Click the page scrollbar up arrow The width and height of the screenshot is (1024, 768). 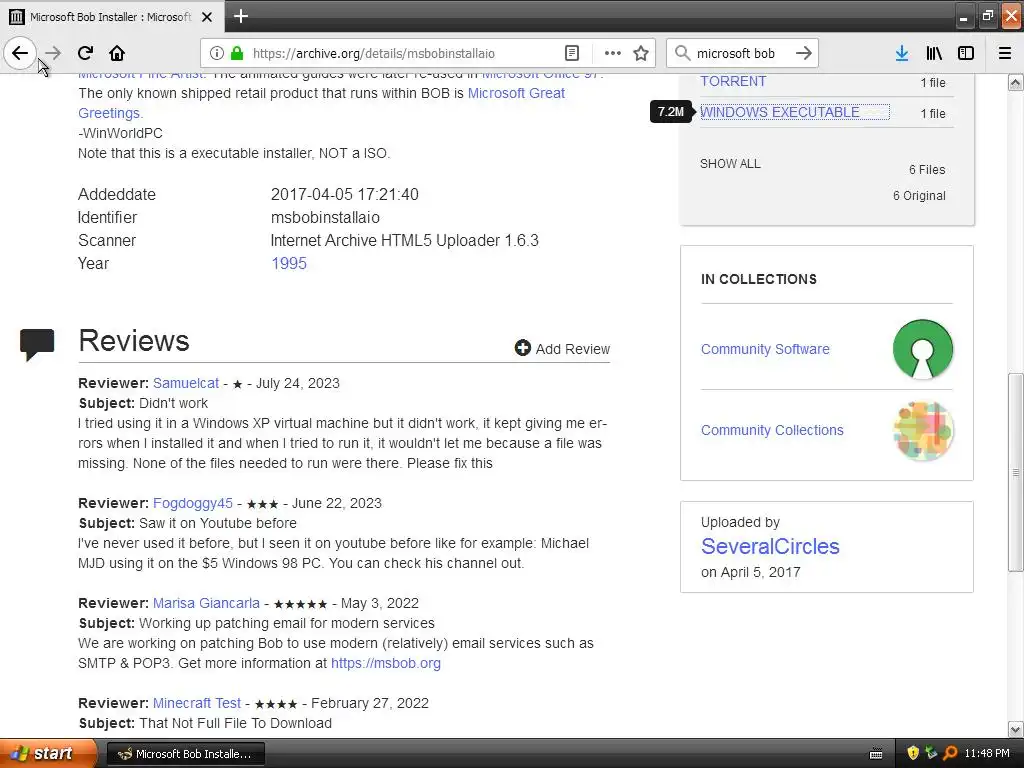tap(1015, 82)
